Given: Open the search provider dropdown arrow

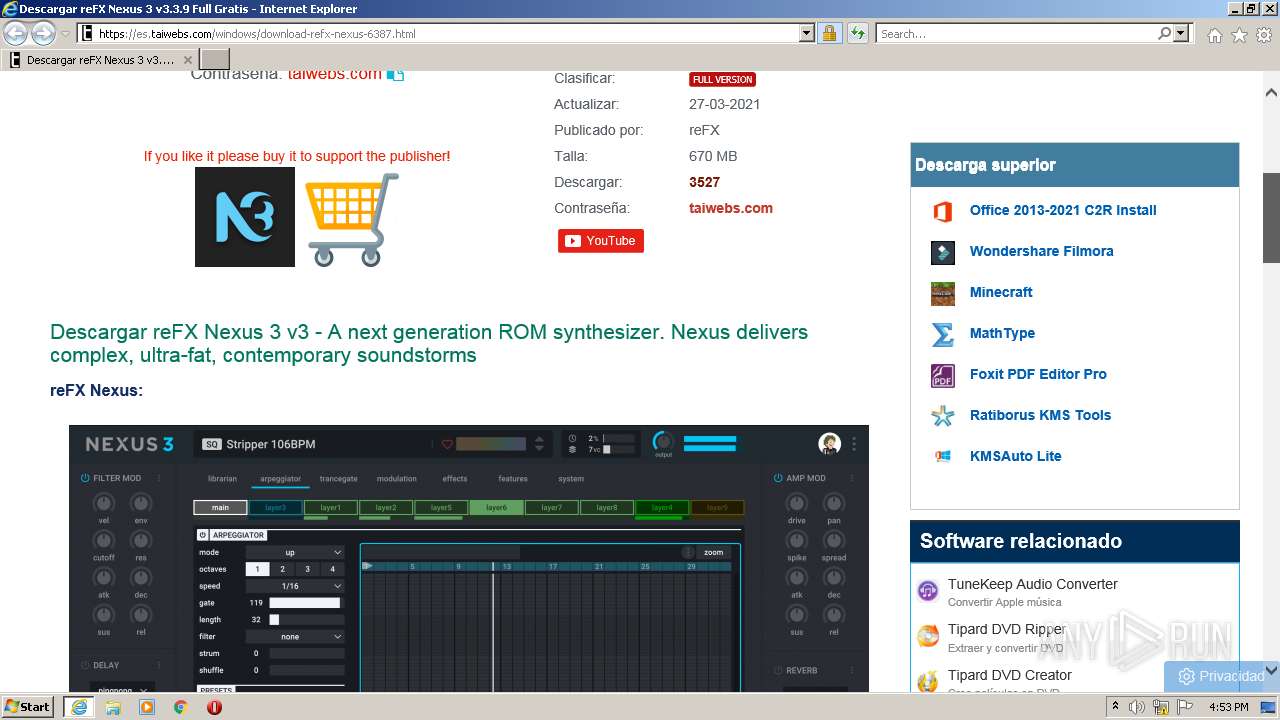Looking at the screenshot, I should [x=1181, y=34].
